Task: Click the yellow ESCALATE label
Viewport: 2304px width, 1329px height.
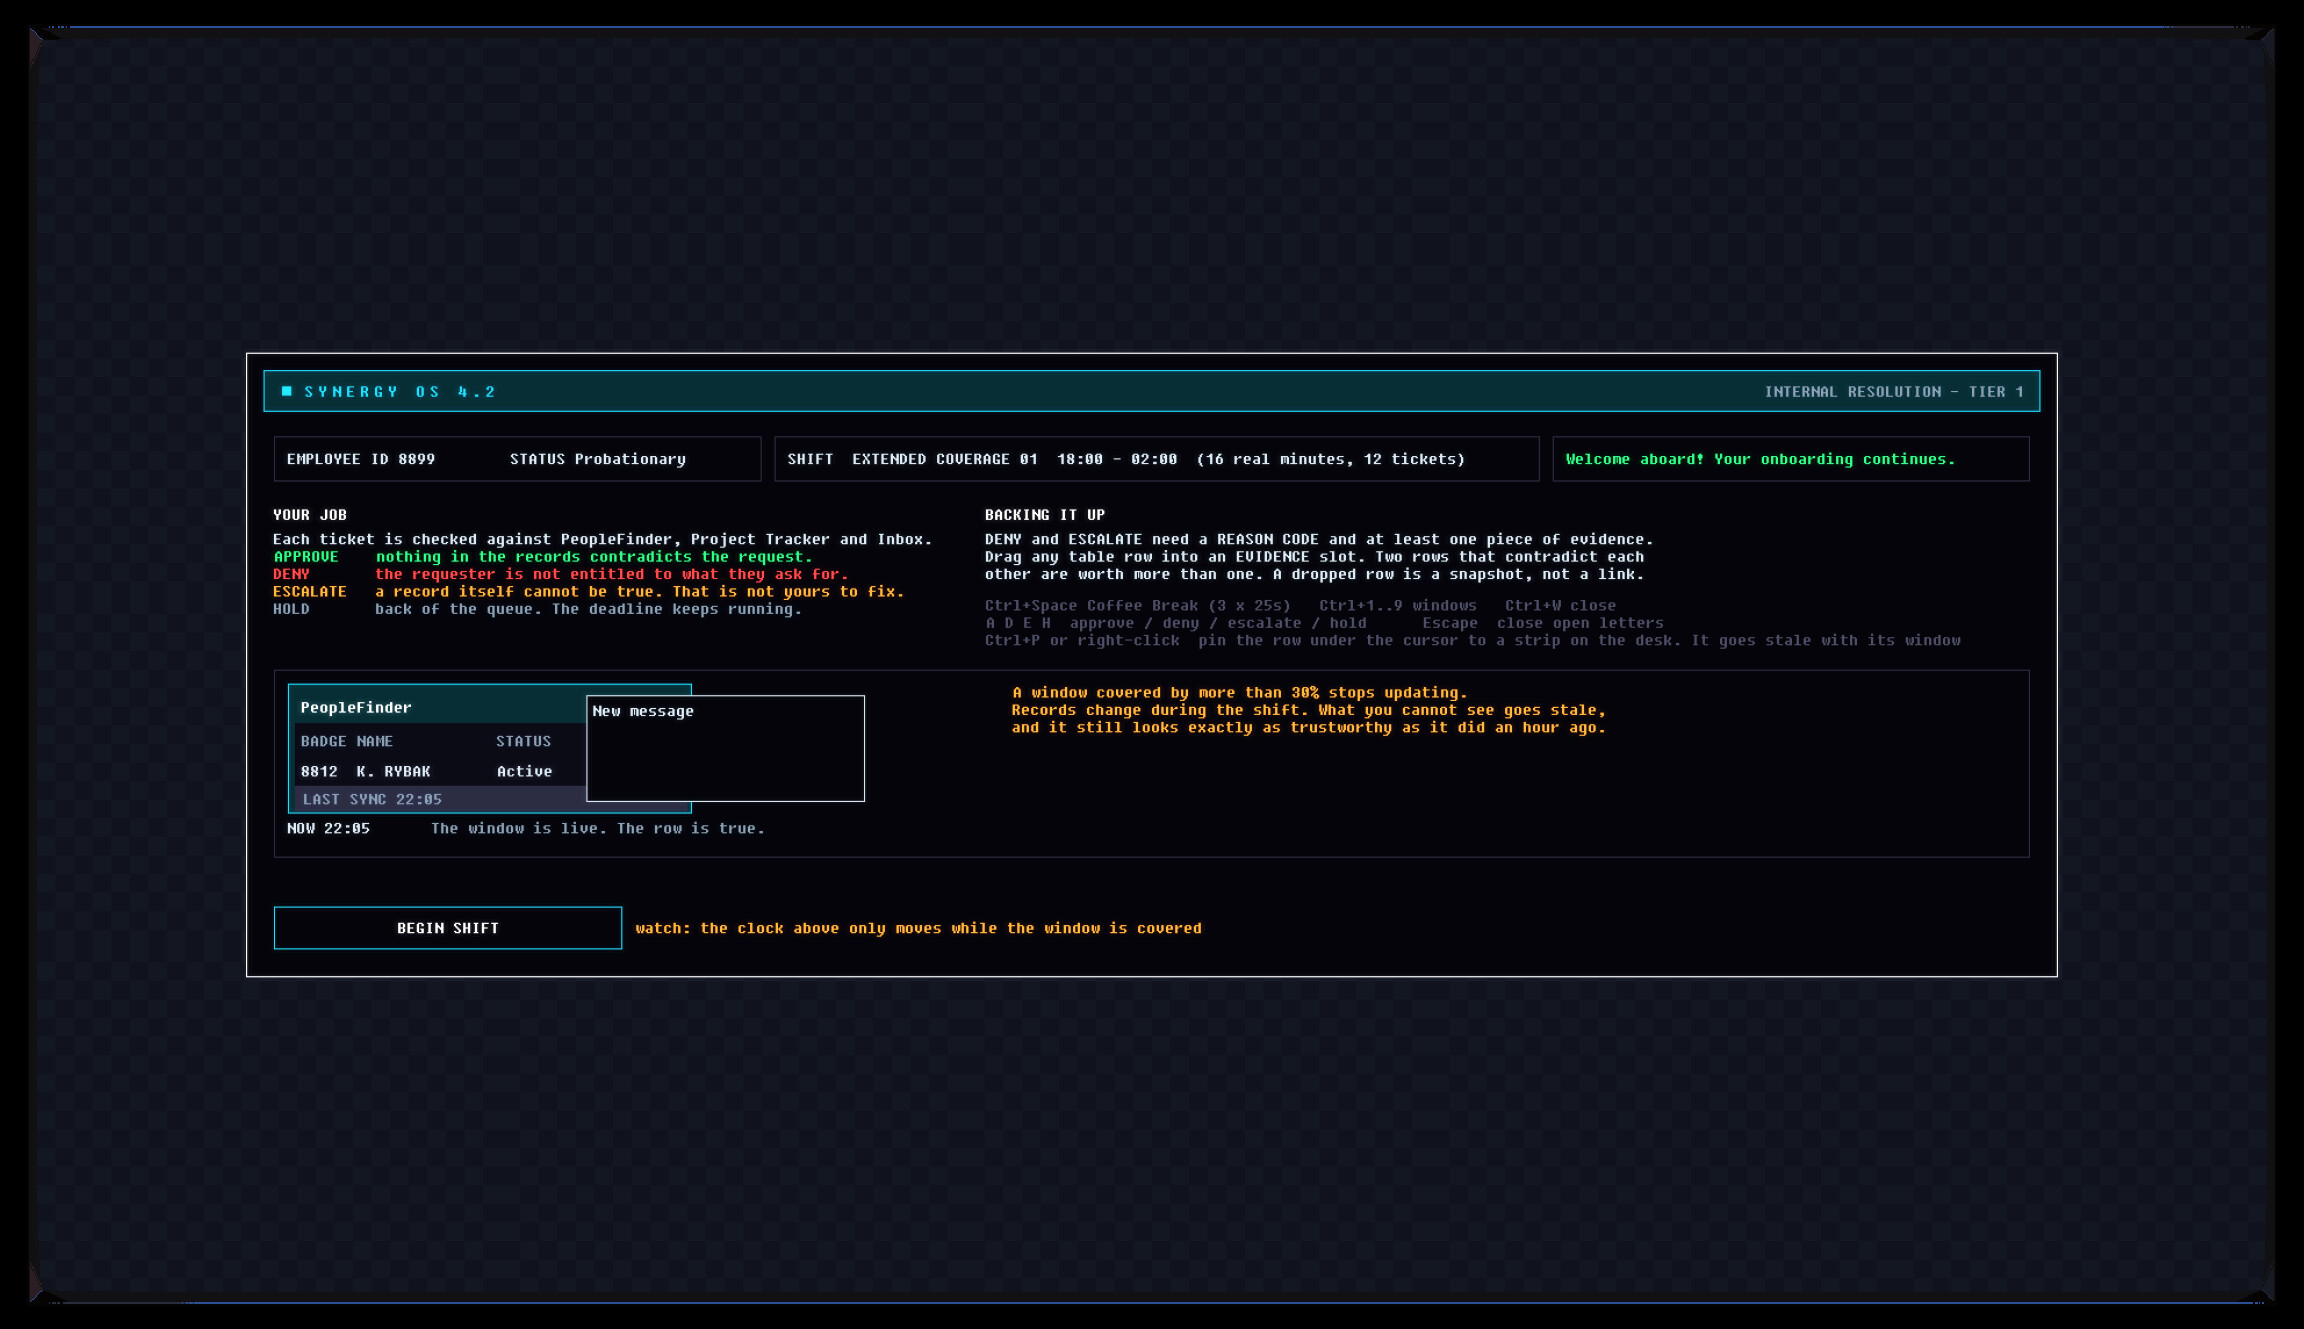Action: pyautogui.click(x=310, y=592)
